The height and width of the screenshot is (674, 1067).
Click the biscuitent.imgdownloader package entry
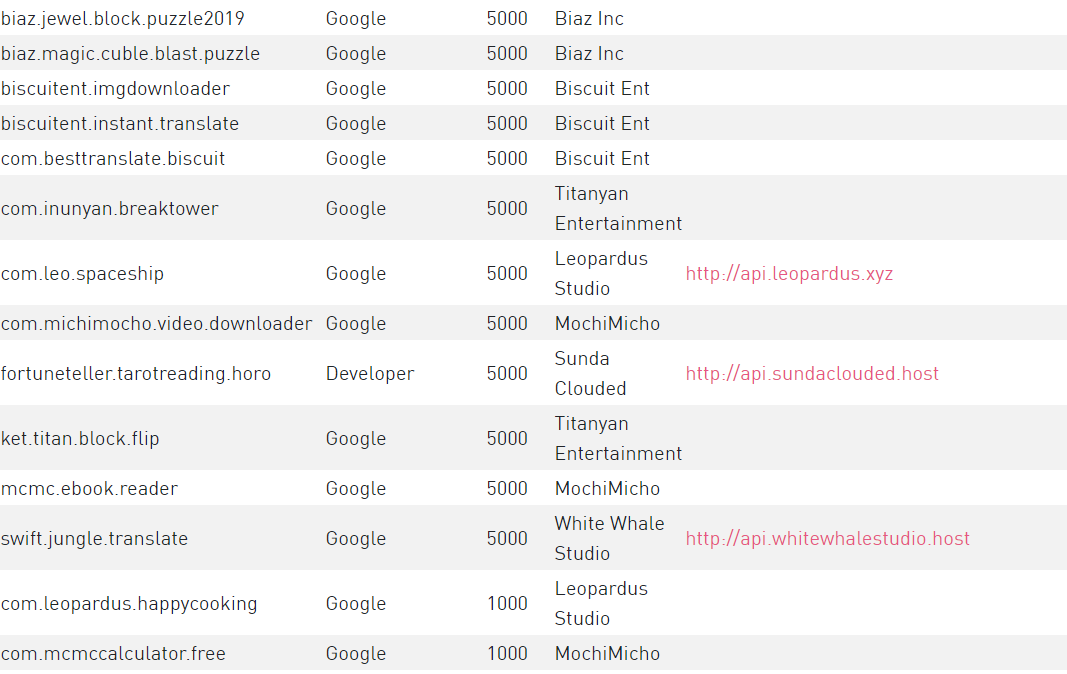click(116, 89)
